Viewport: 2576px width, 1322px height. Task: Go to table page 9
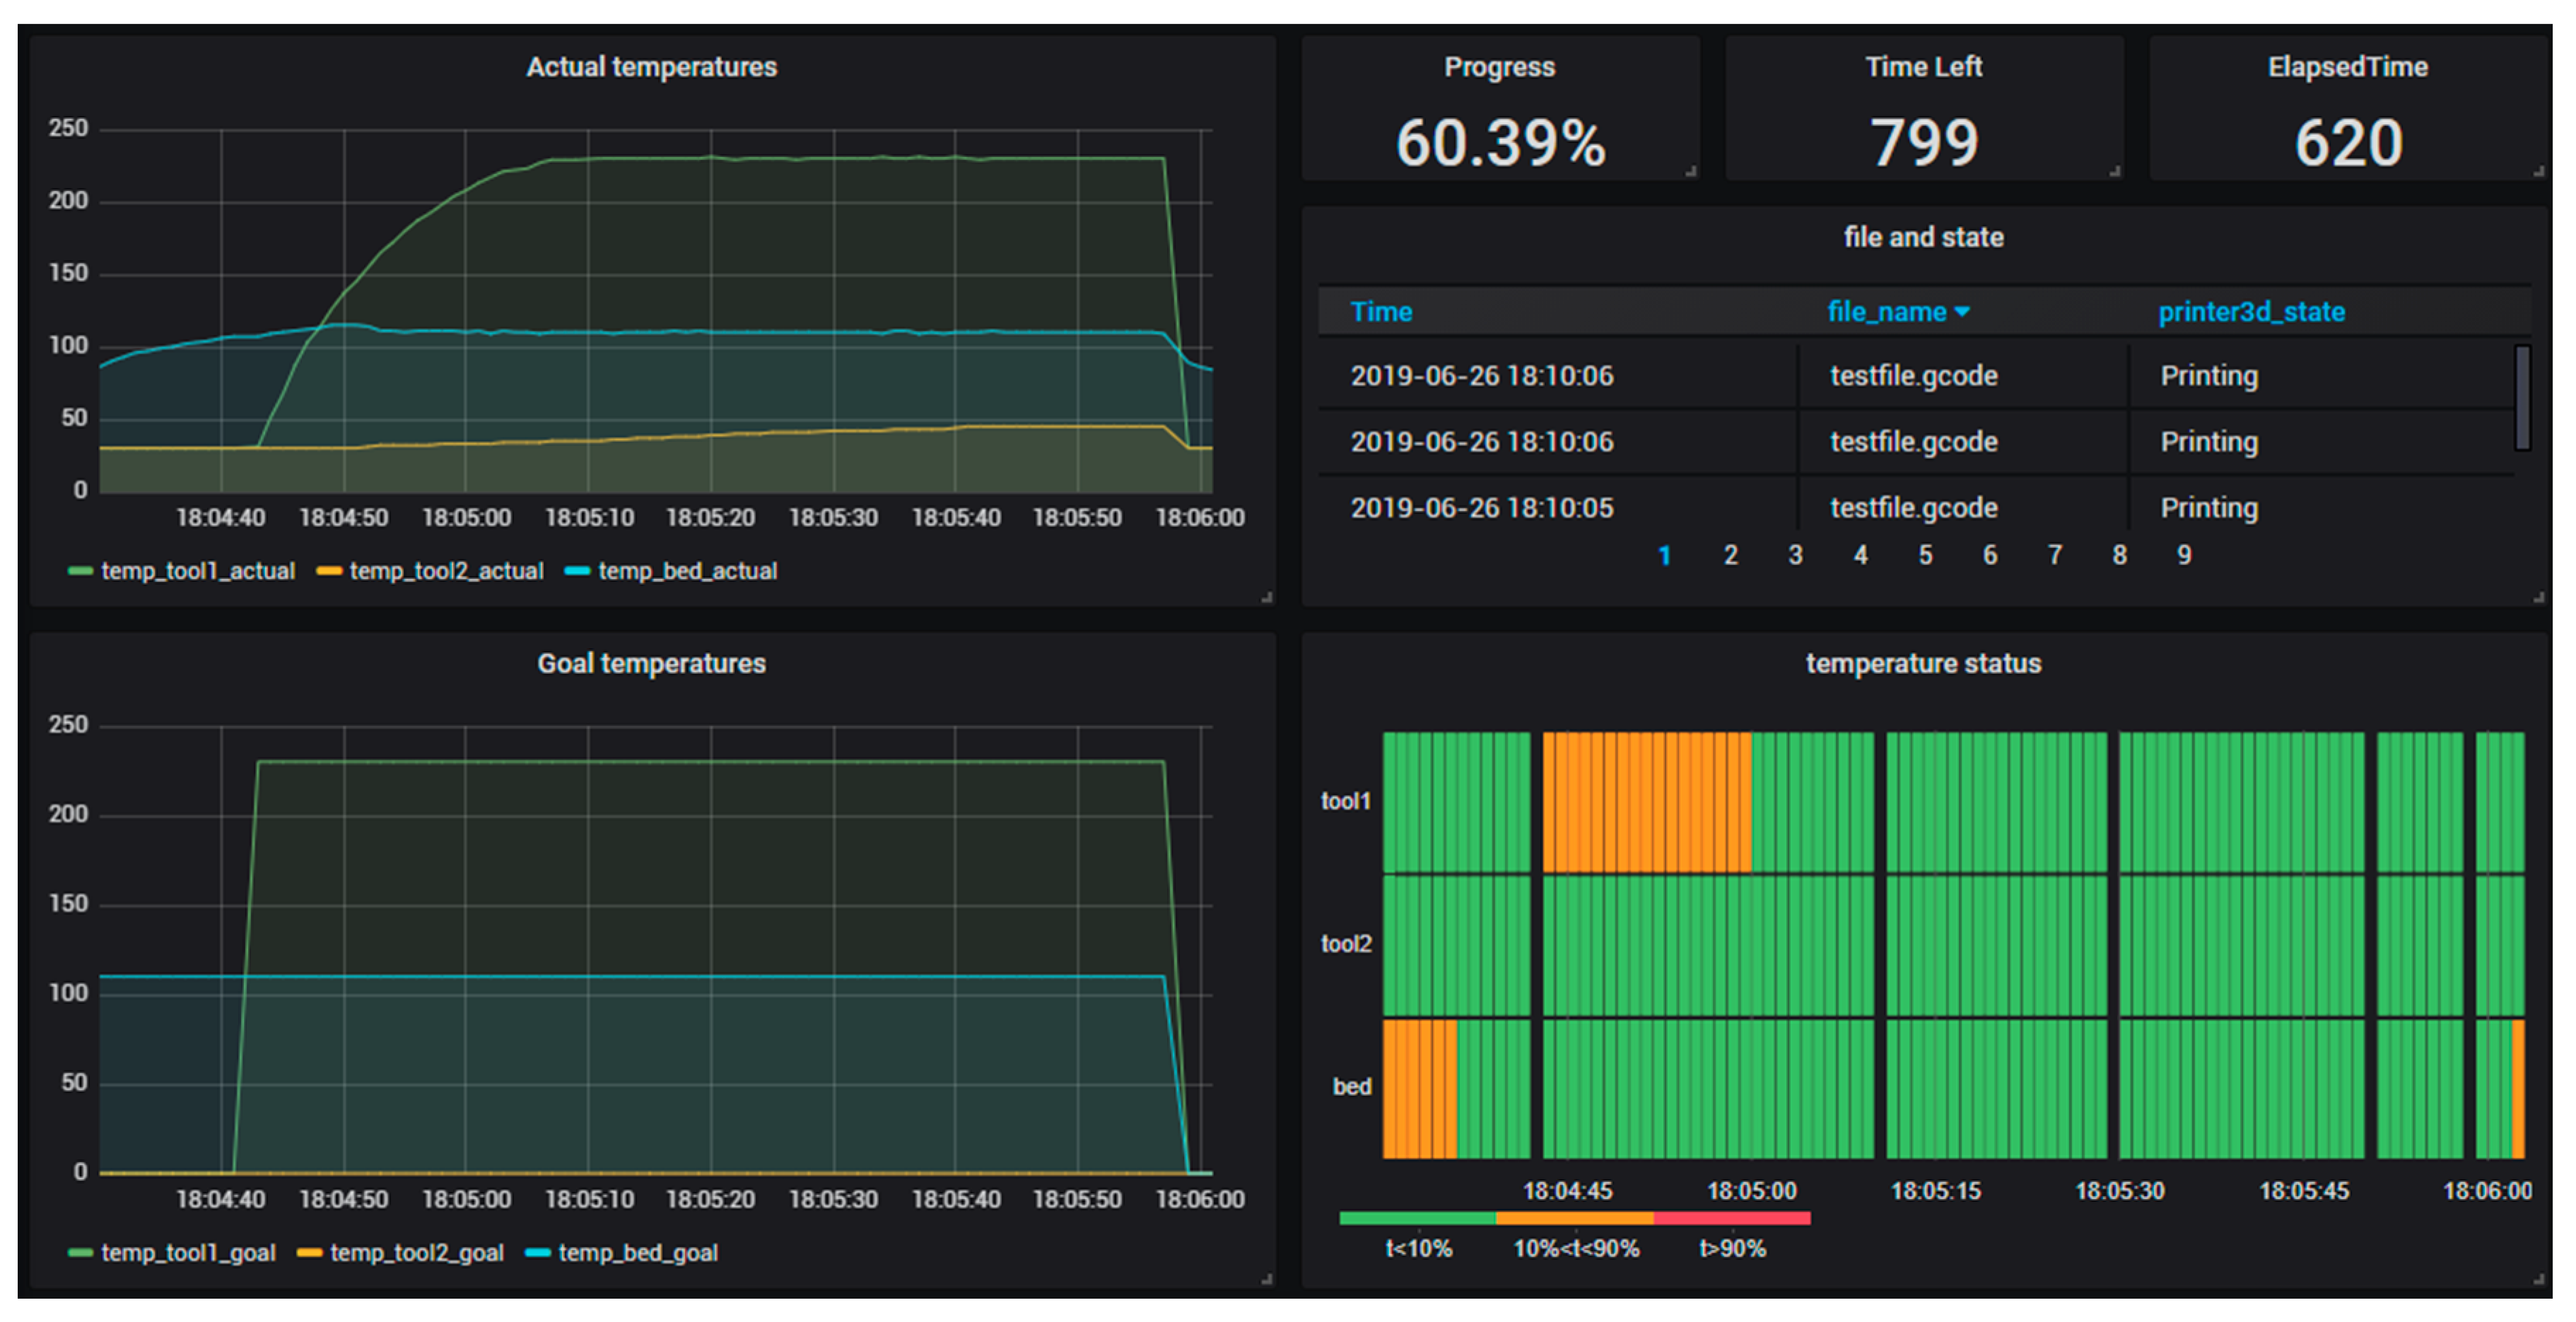[x=2184, y=555]
